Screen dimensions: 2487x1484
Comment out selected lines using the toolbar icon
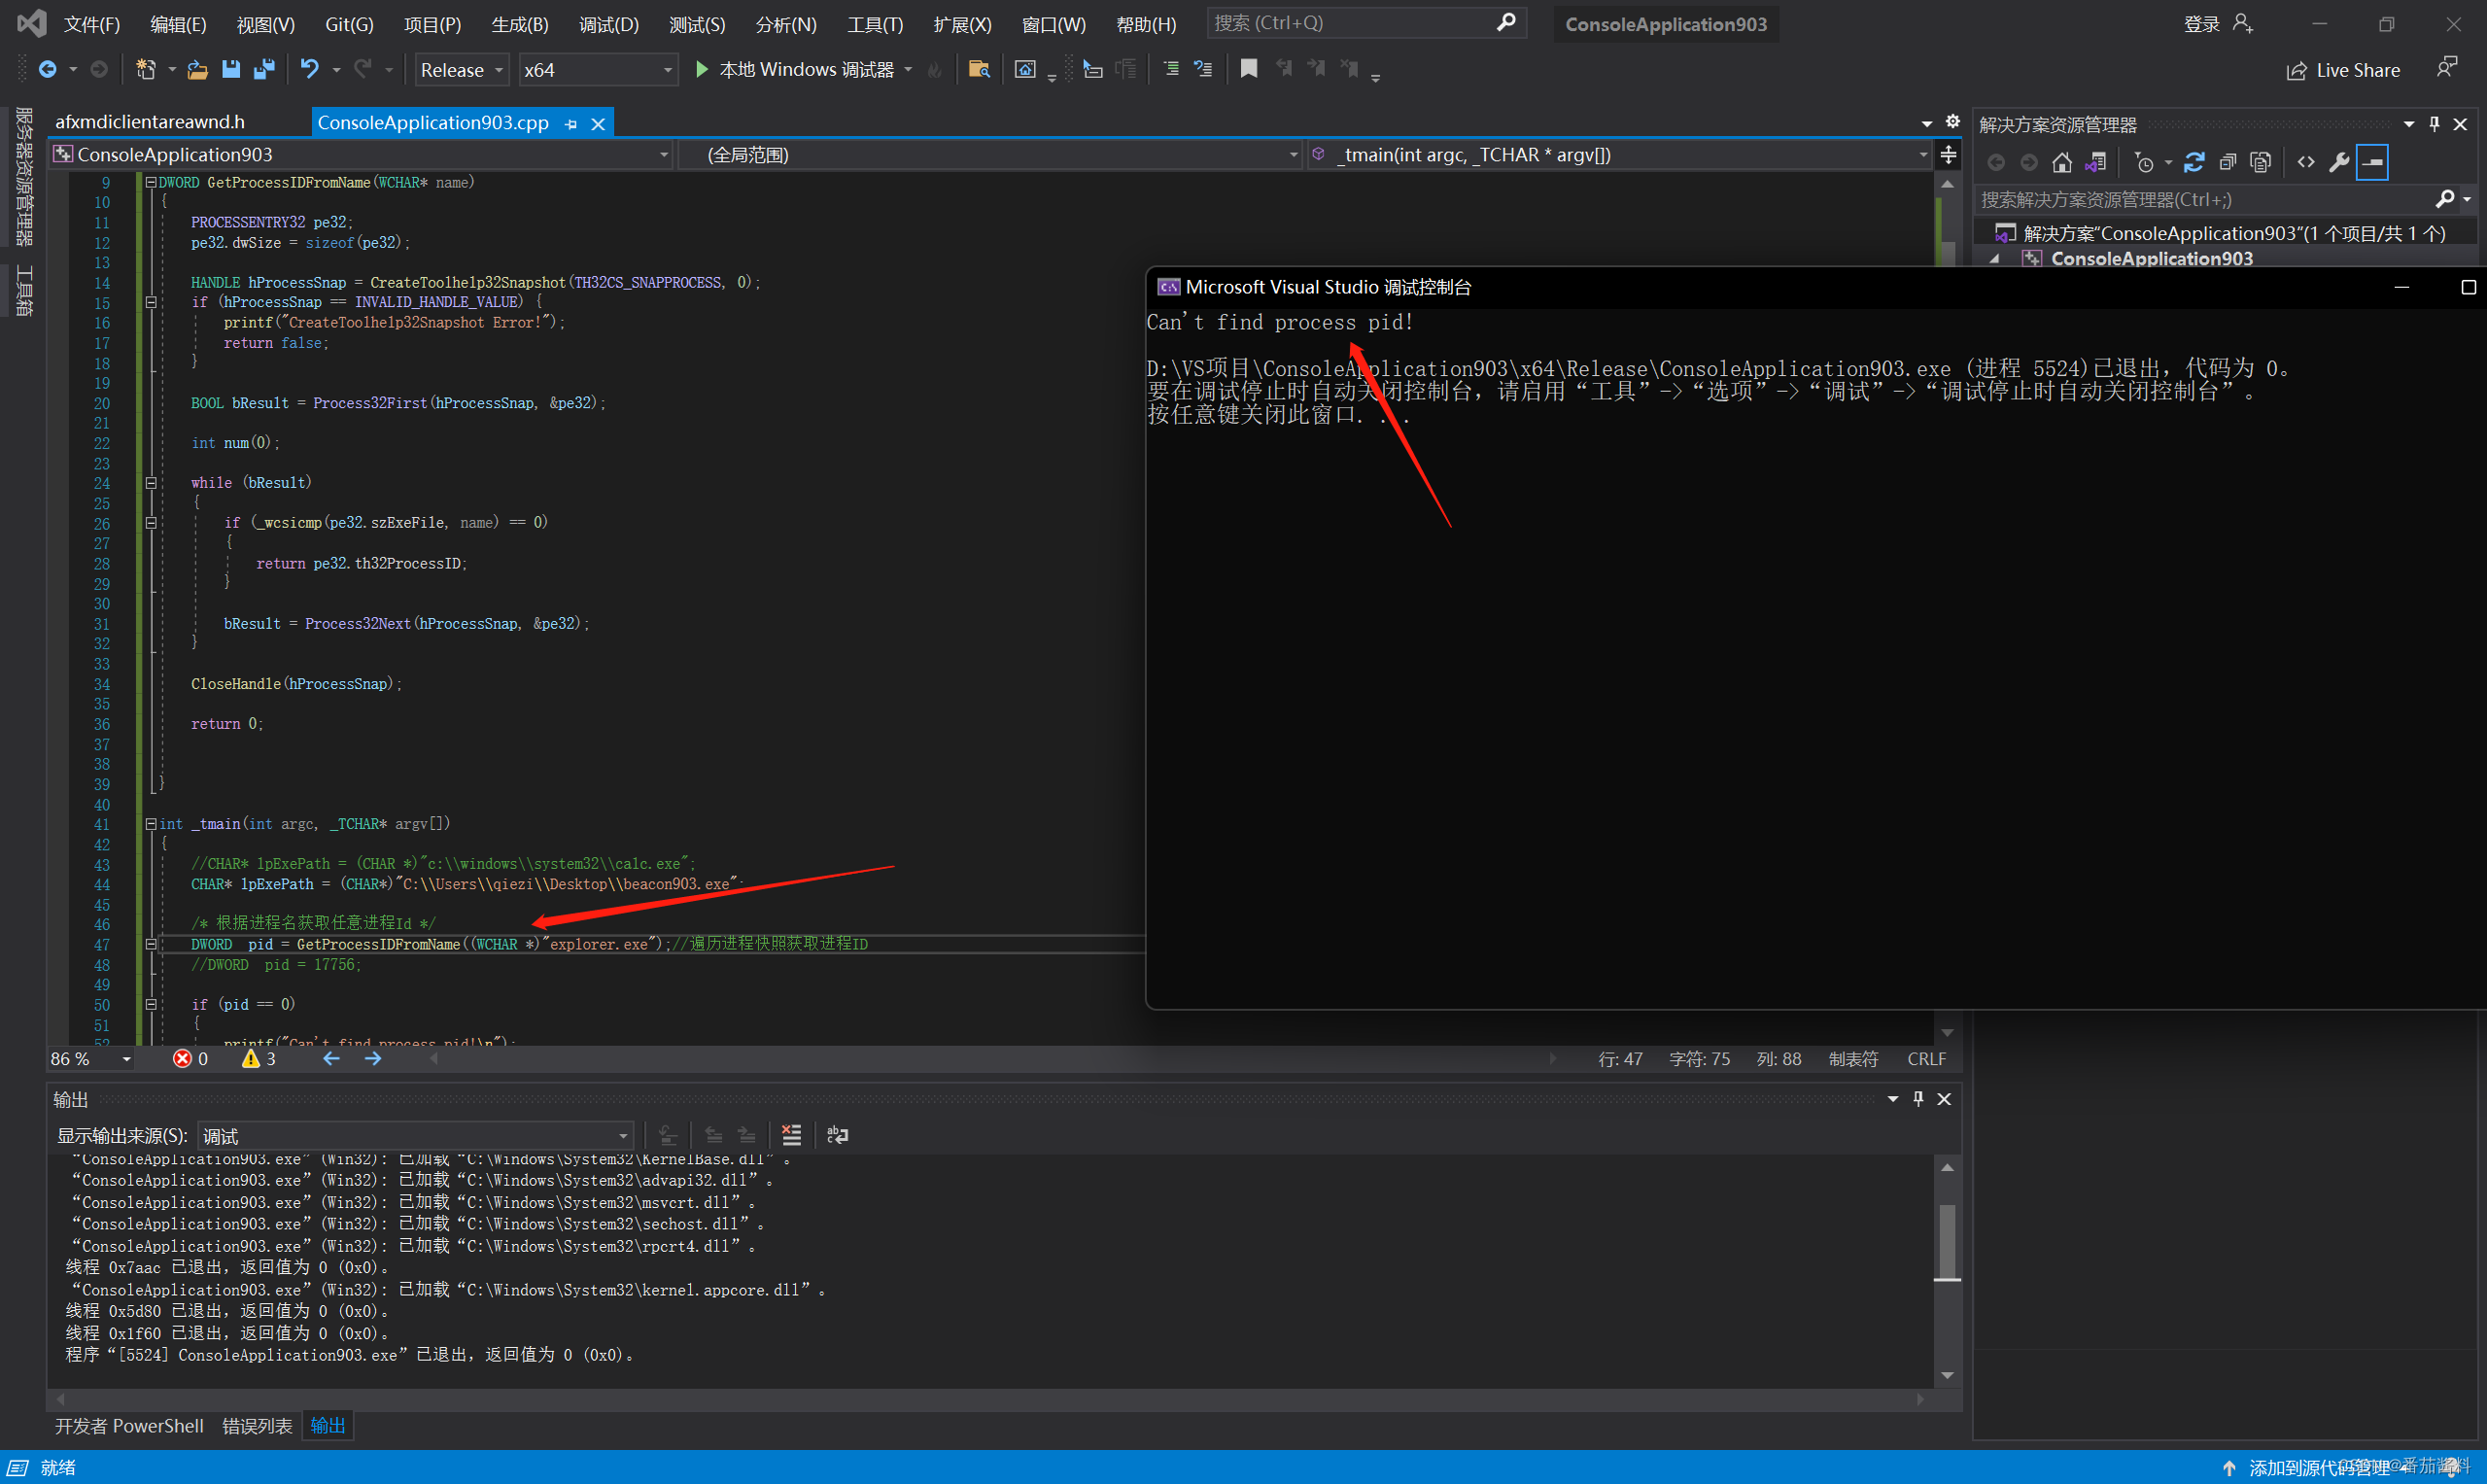[1171, 69]
